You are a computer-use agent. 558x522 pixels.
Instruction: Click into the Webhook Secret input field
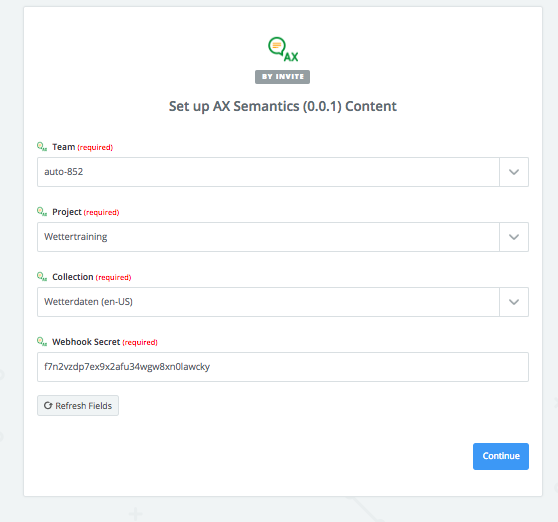283,367
